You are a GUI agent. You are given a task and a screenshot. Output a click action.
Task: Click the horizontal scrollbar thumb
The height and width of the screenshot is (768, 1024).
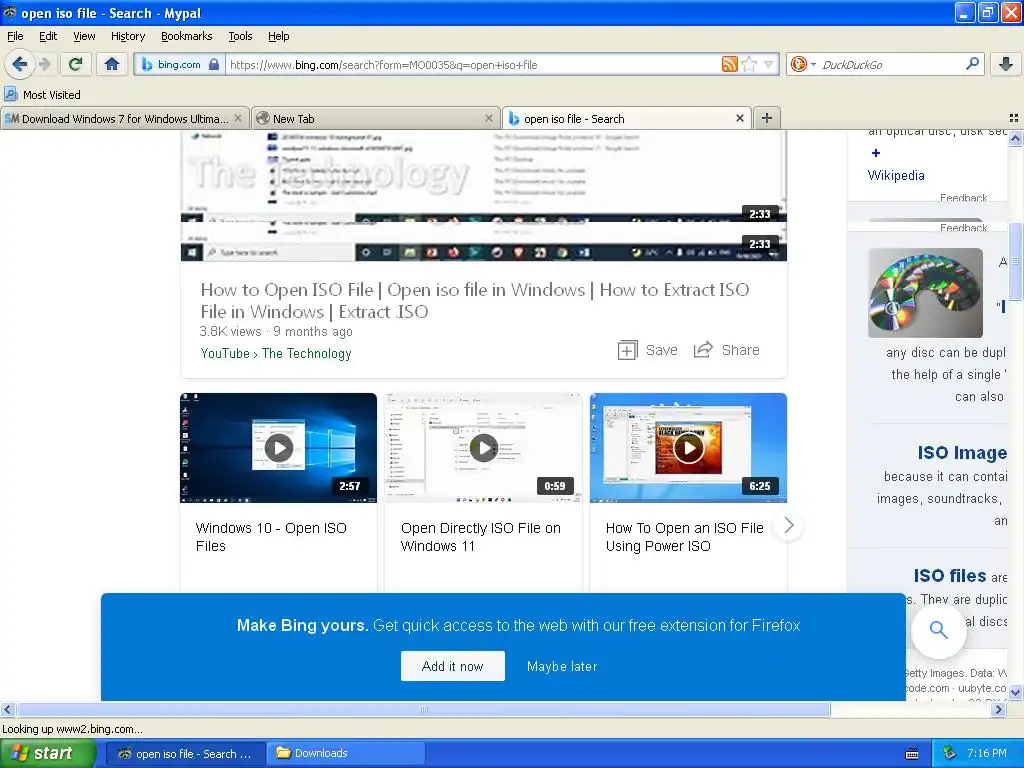click(423, 709)
